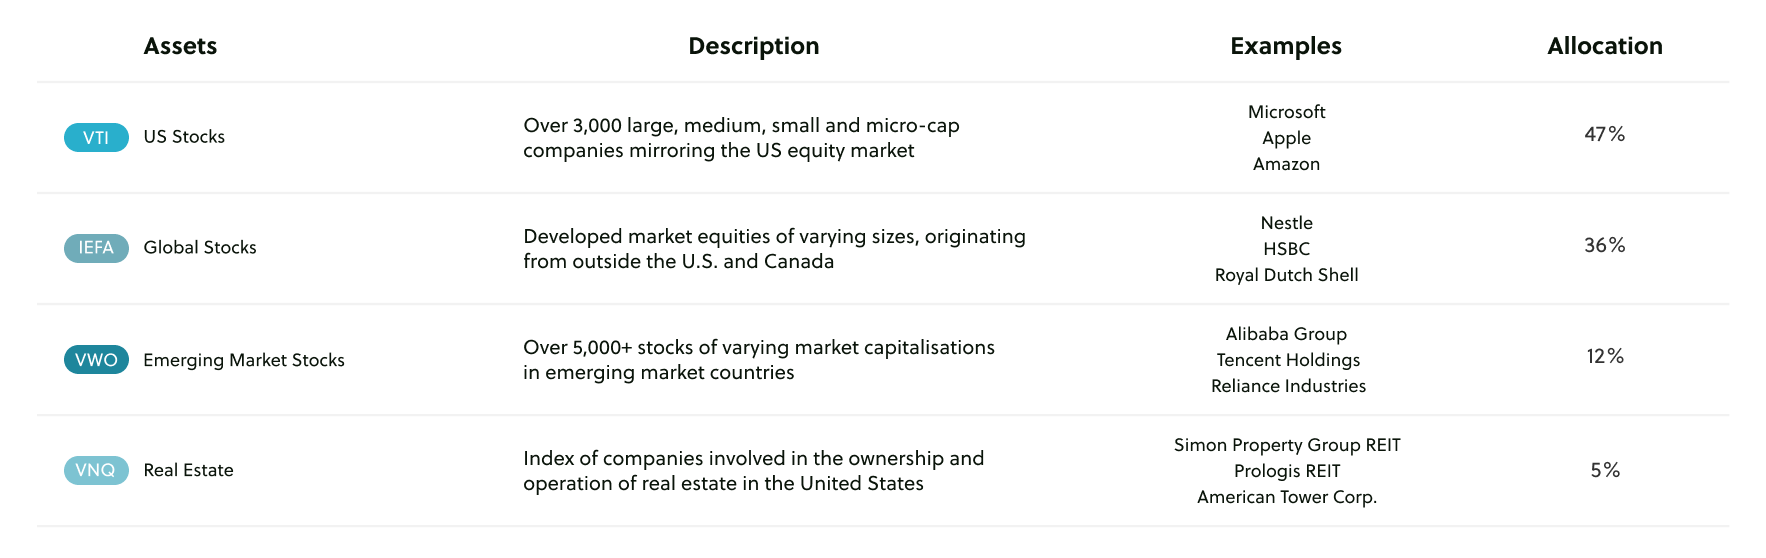Click the Royal Dutch Shell example

tap(1287, 275)
